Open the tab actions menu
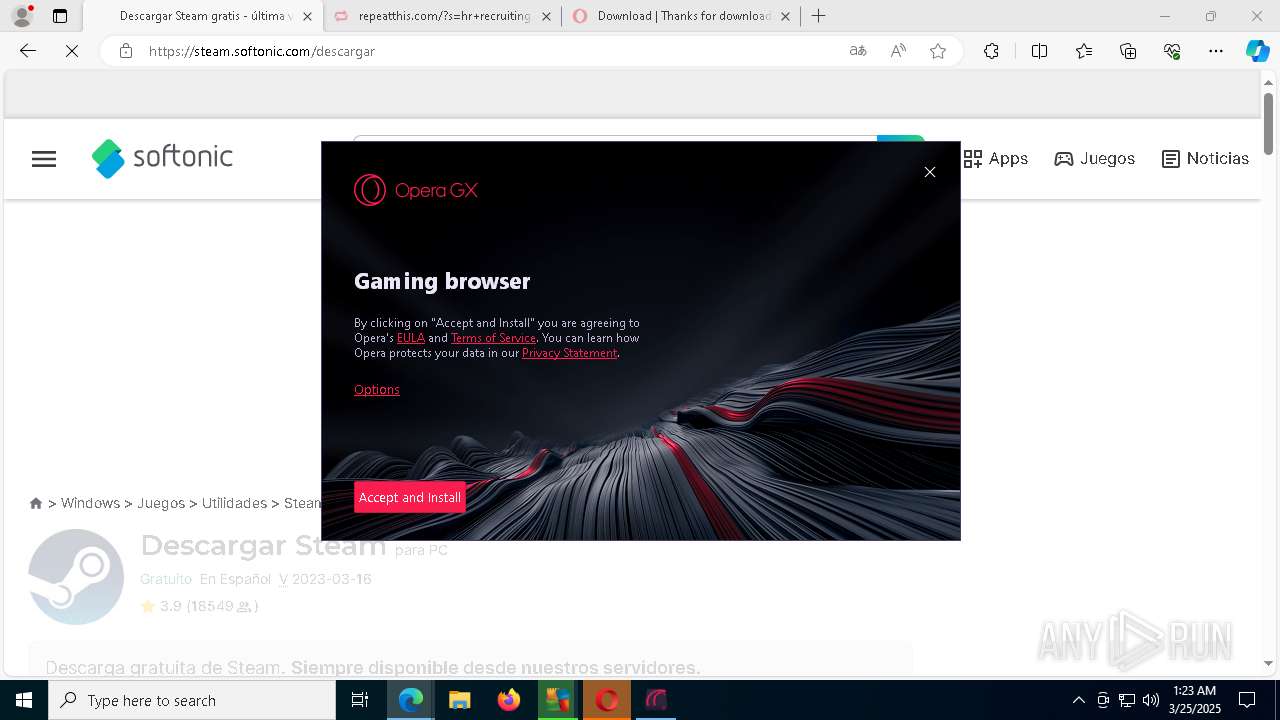Screen dimensions: 1280x720 coord(60,16)
